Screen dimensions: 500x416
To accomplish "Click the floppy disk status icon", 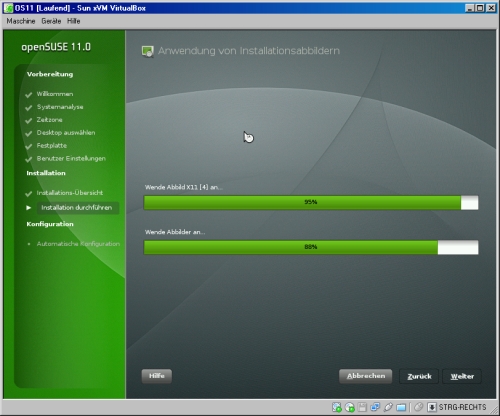I will [x=362, y=407].
